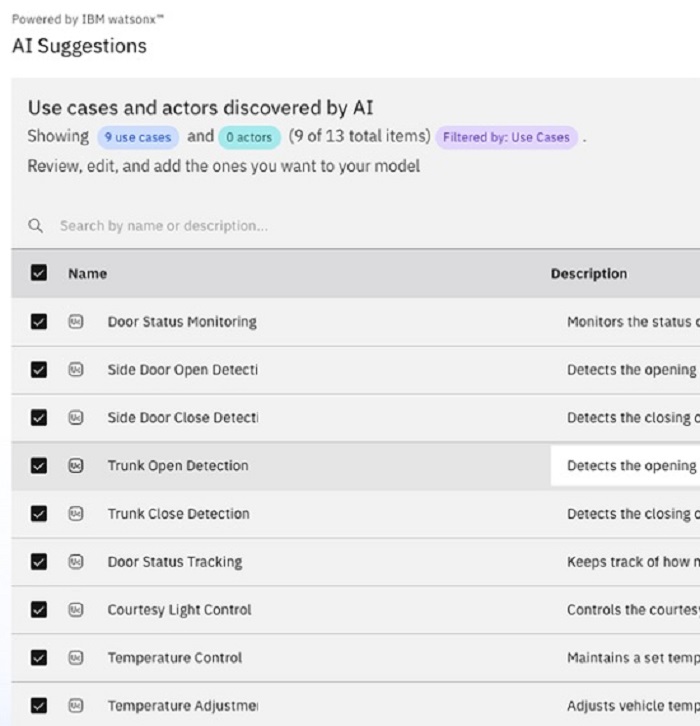Click the use case icon beside Side Door Close Detection

click(76, 418)
